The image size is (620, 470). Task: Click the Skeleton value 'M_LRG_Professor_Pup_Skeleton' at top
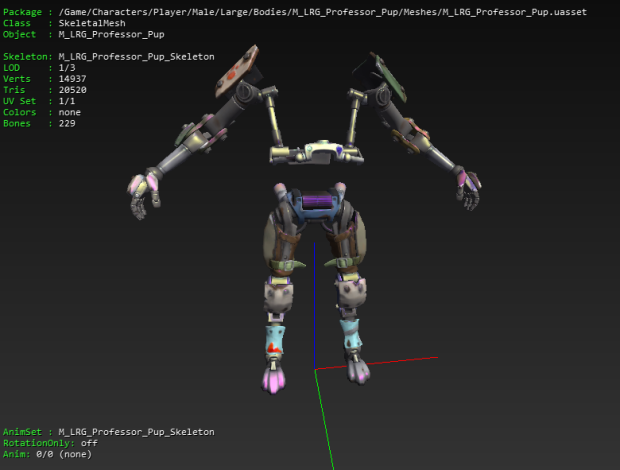click(136, 57)
